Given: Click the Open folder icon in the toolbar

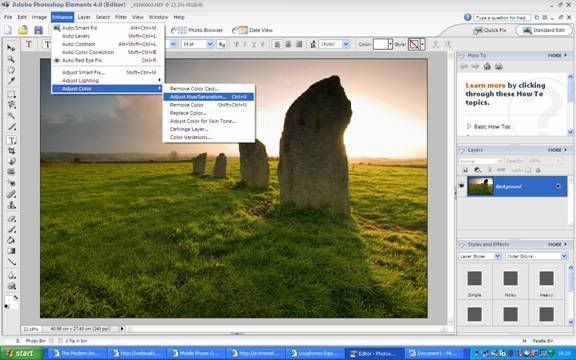Looking at the screenshot, I should pyautogui.click(x=23, y=30).
